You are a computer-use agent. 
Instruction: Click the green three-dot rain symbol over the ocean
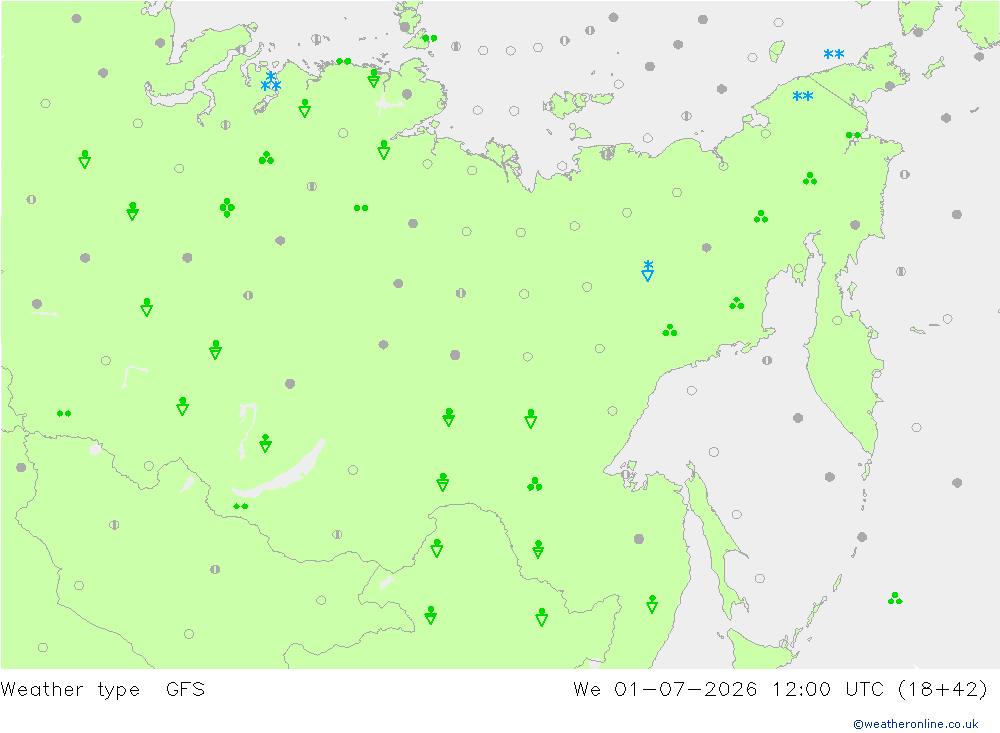pos(895,598)
